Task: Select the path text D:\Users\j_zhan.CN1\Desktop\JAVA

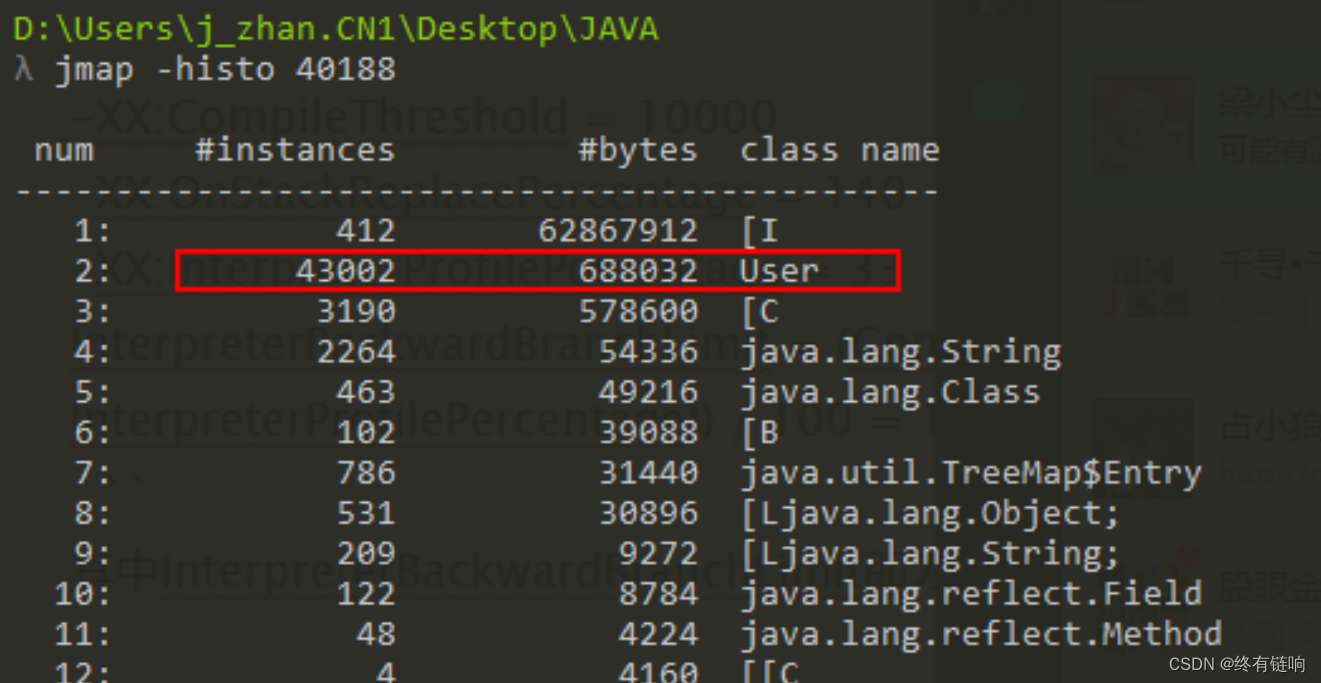Action: (336, 29)
